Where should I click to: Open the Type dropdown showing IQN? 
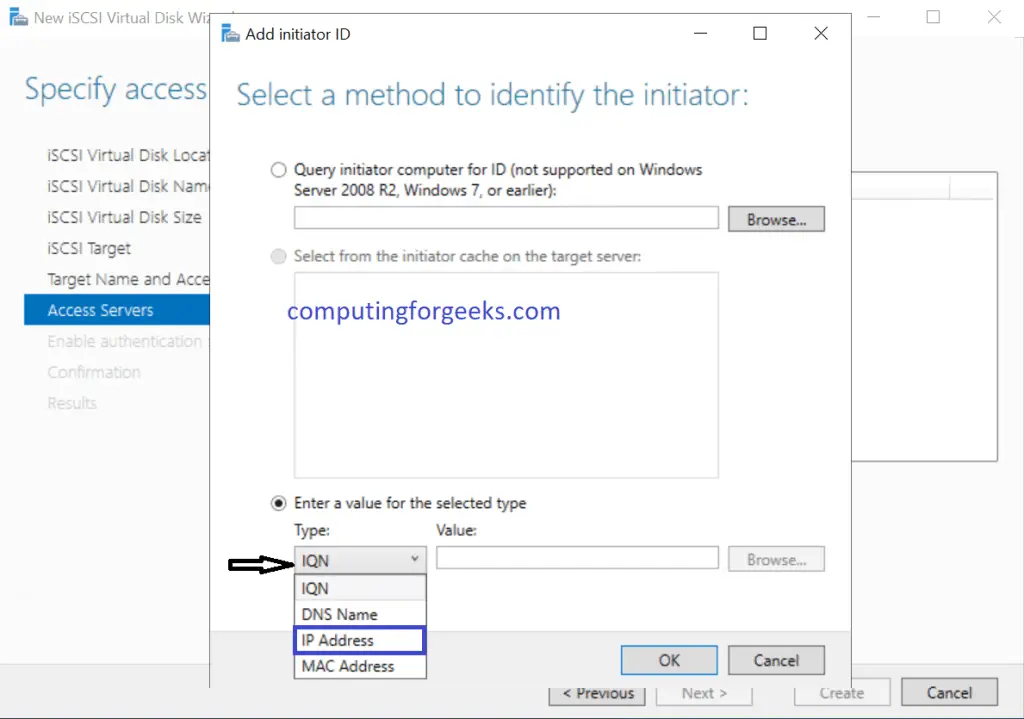pos(360,560)
